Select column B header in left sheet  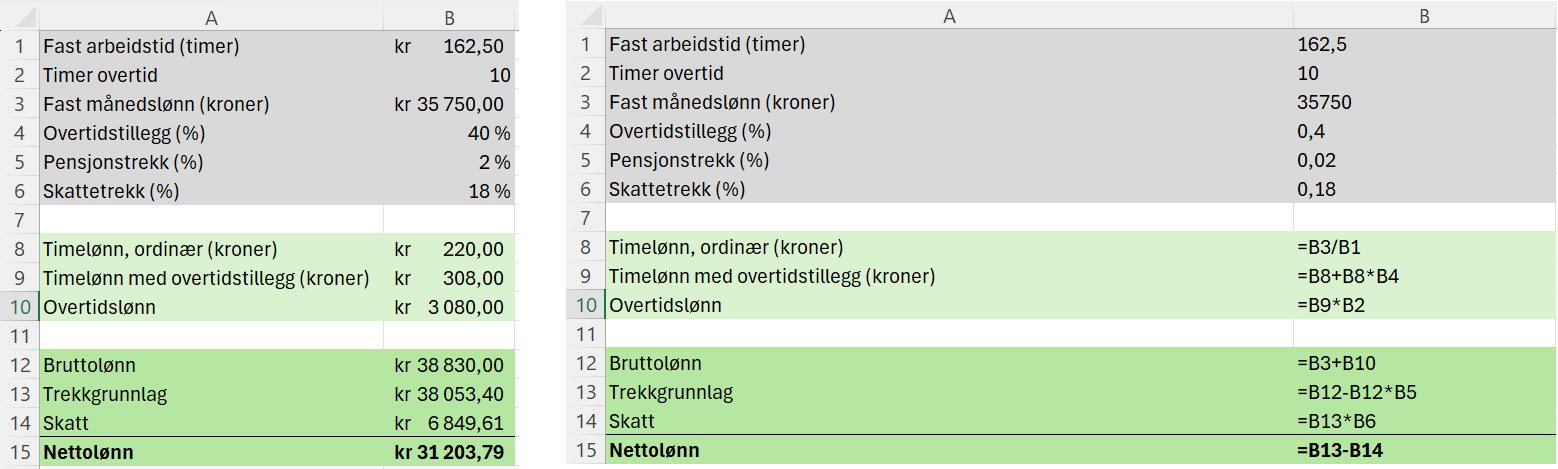coord(450,17)
